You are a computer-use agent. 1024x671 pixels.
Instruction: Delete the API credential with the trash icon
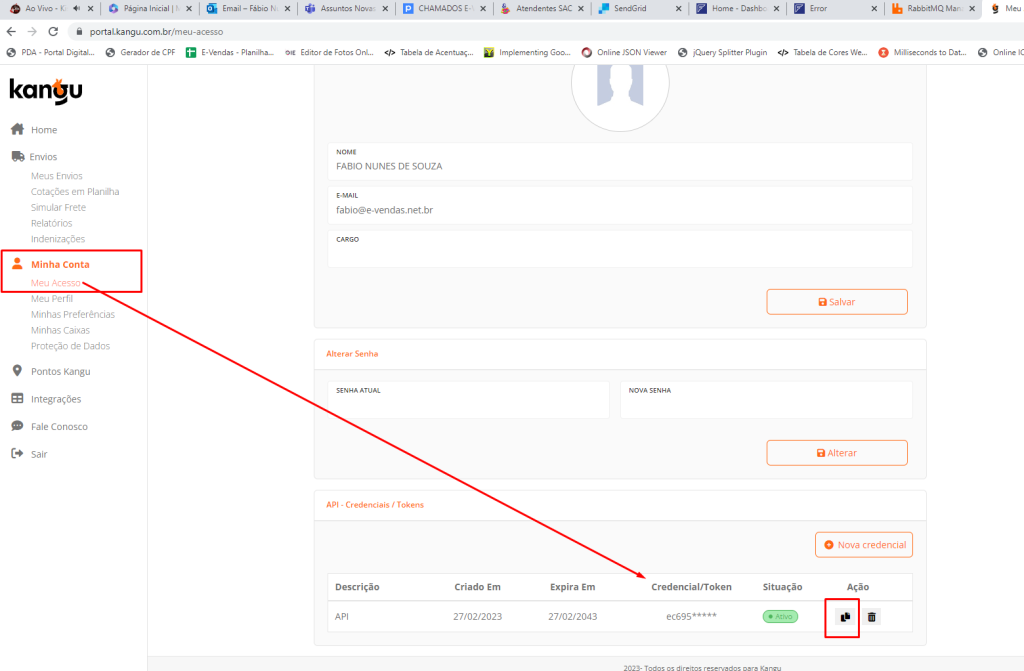coord(871,617)
